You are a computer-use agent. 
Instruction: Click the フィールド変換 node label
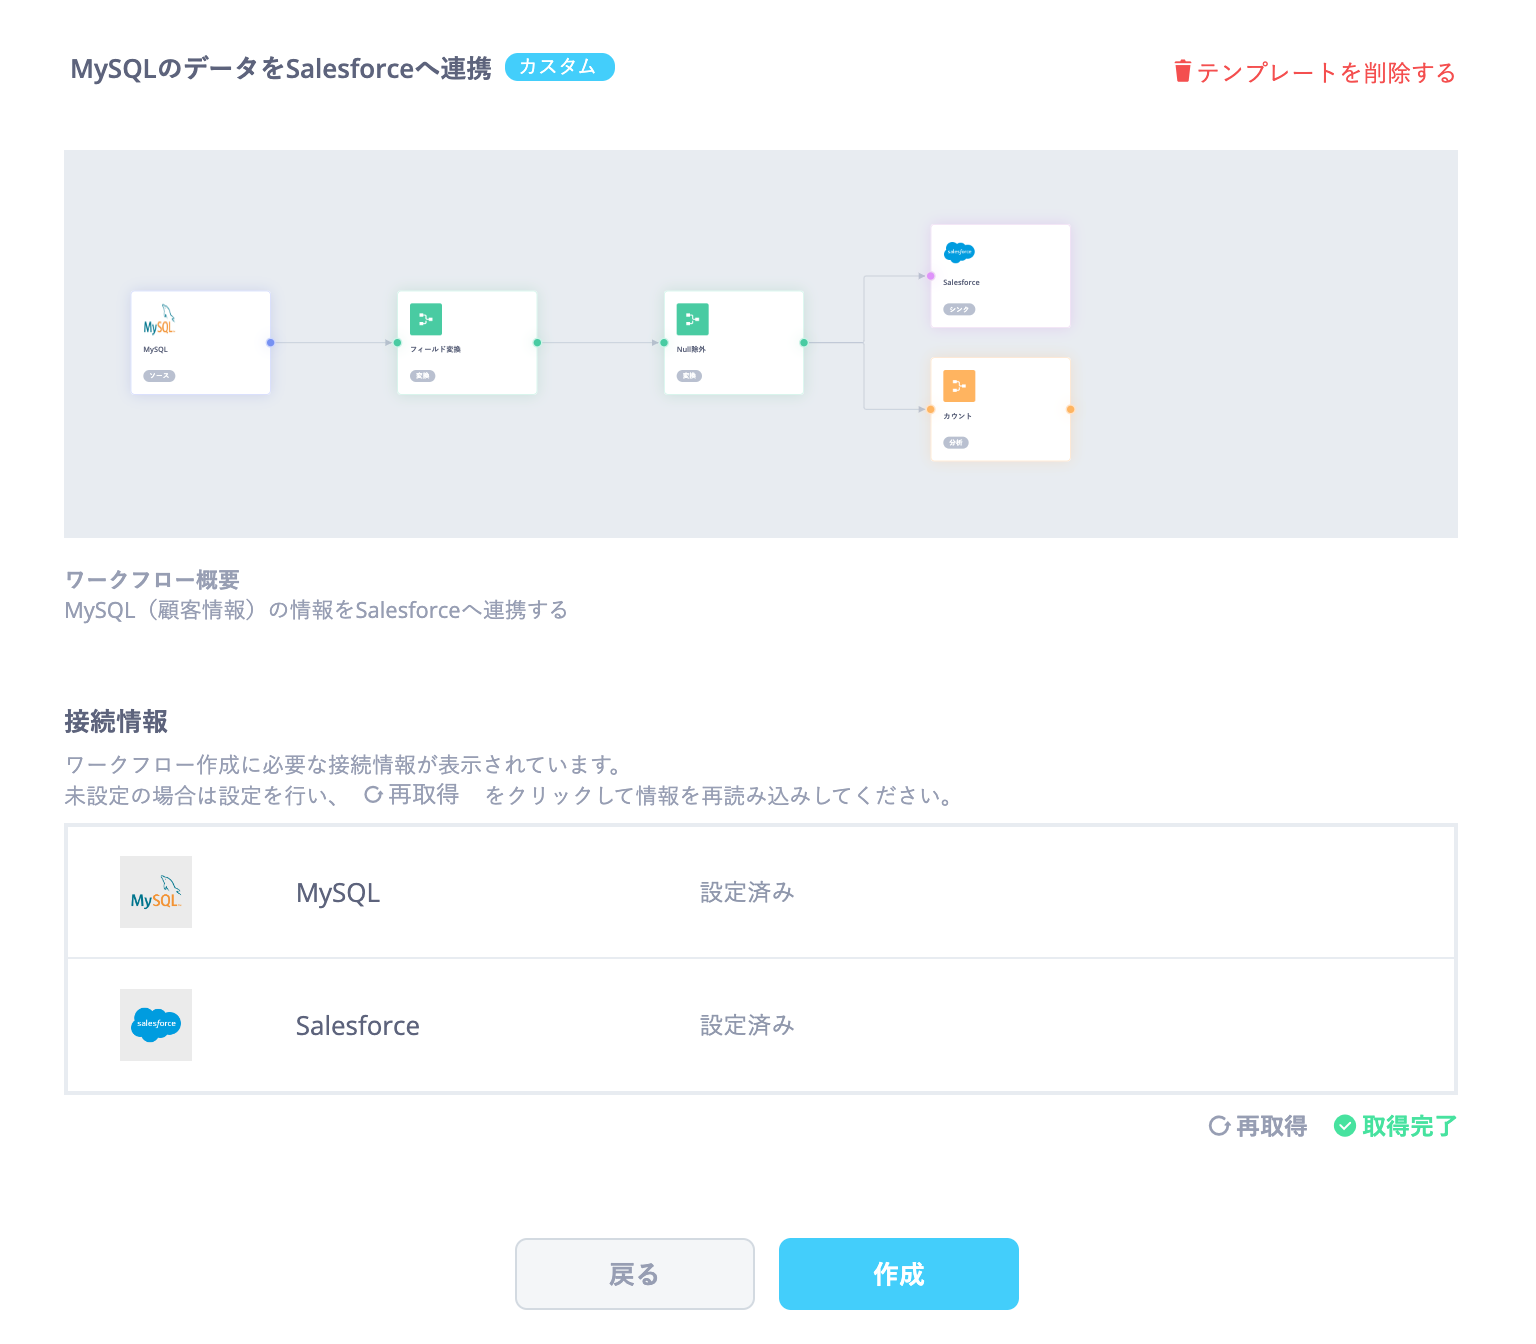(435, 349)
